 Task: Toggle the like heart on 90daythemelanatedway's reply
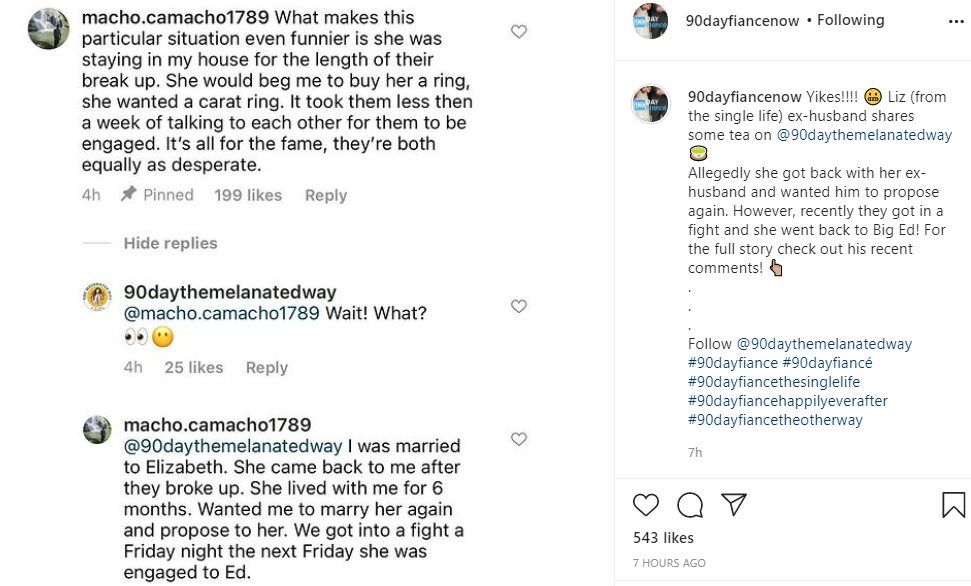click(519, 306)
